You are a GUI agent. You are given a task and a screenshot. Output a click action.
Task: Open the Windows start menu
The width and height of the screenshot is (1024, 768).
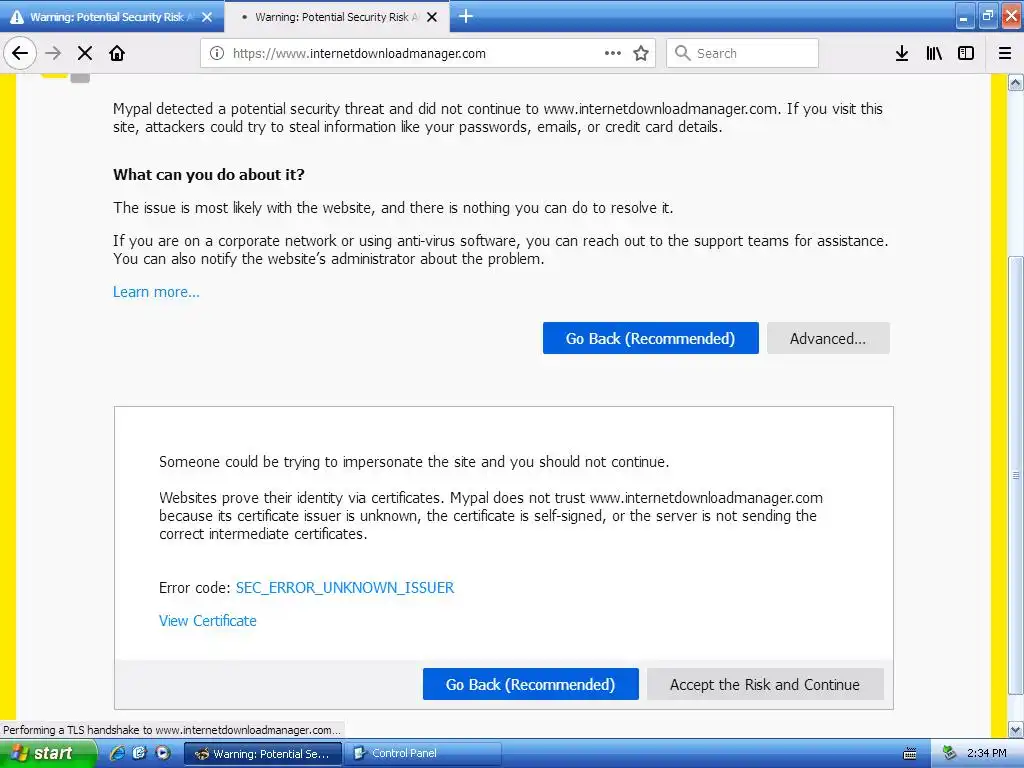click(x=47, y=753)
